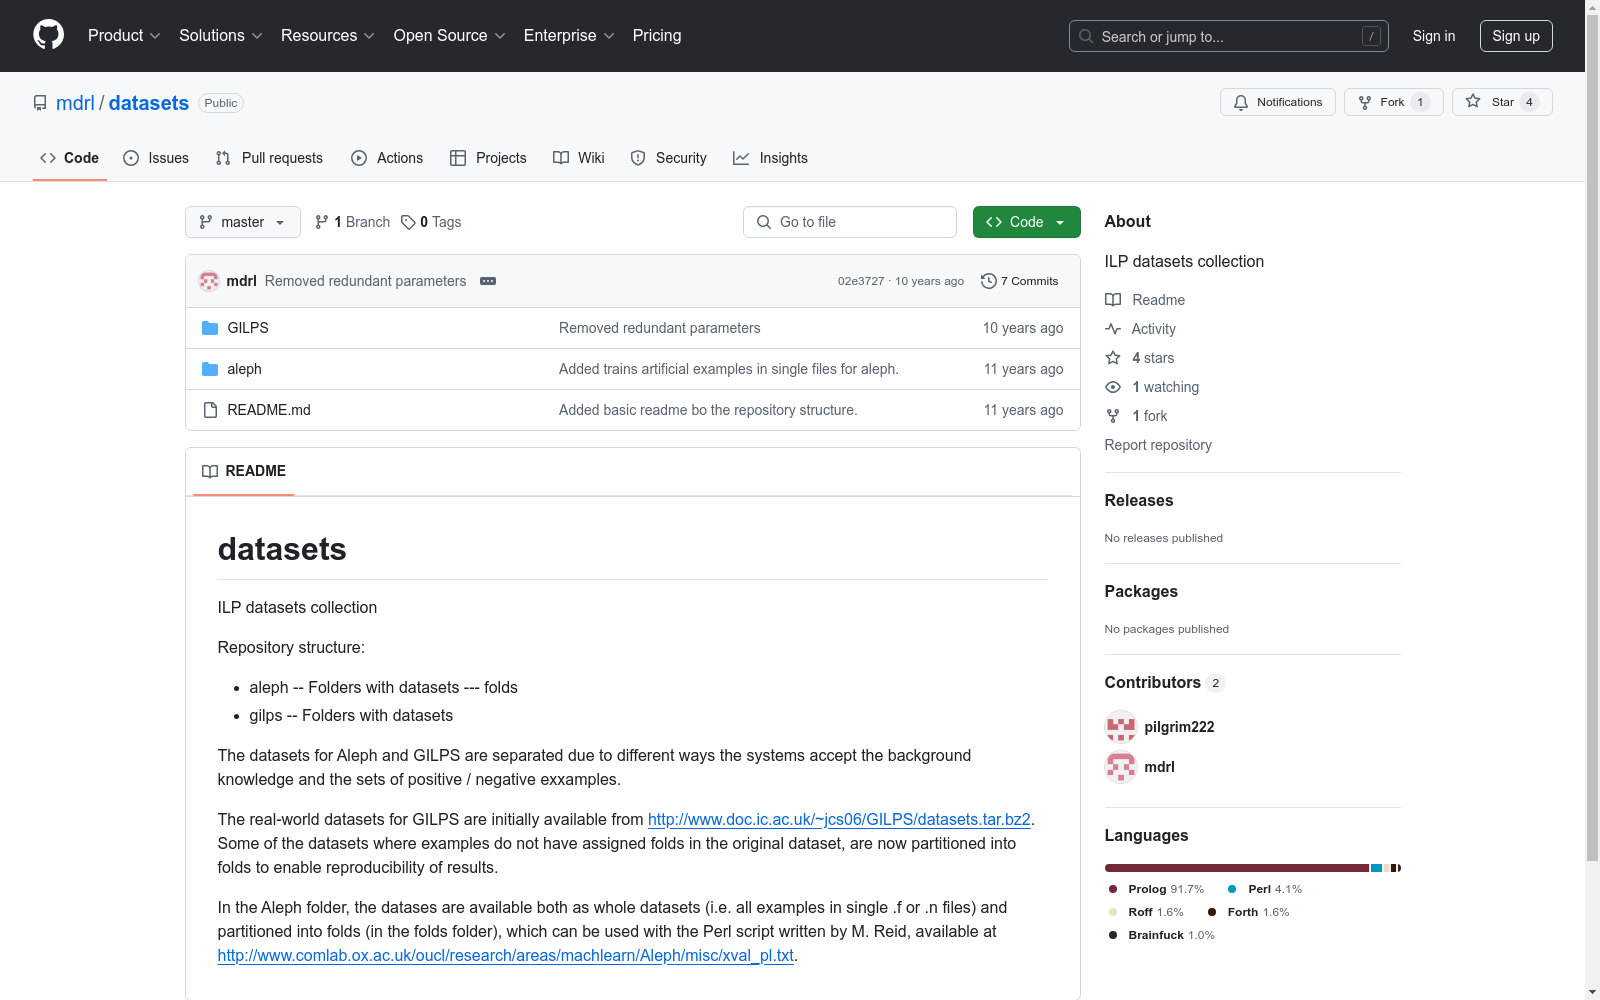The height and width of the screenshot is (1000, 1600).
Task: Open the Pull requests tab
Action: coord(269,158)
